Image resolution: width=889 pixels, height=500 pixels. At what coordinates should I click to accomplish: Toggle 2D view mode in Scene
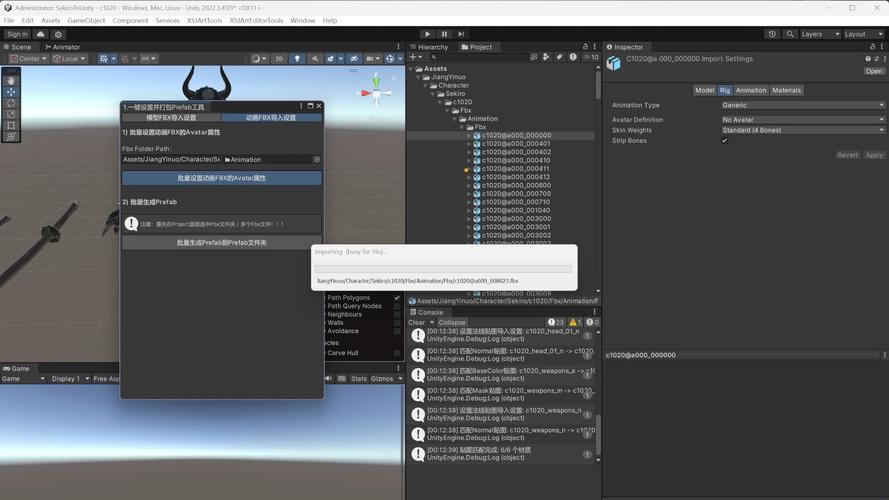click(x=279, y=58)
